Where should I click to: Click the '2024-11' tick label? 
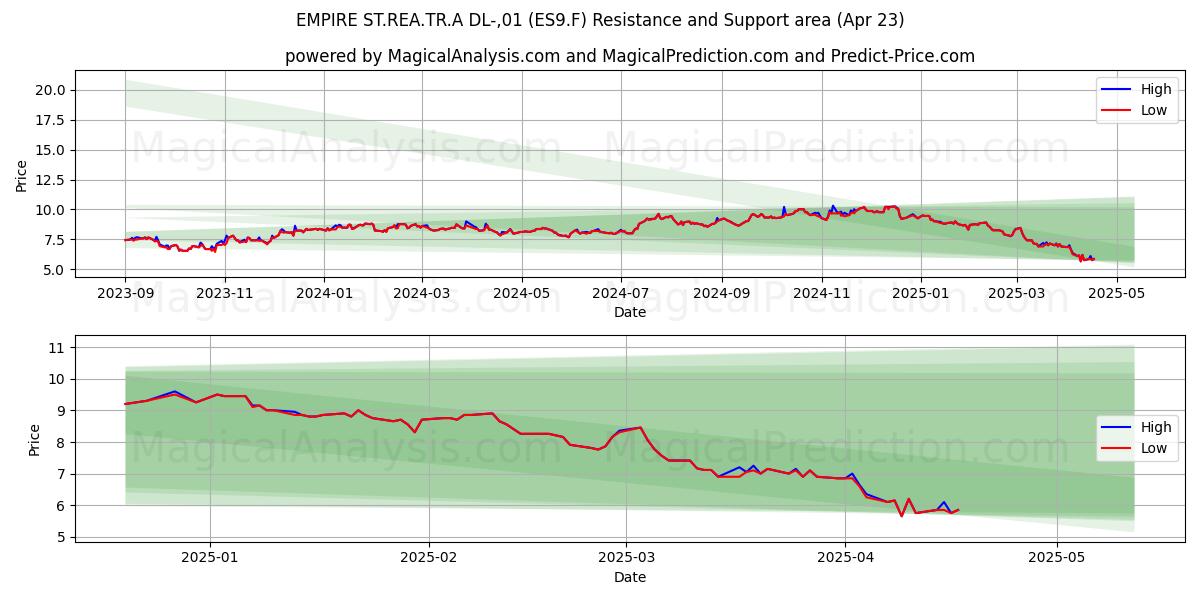click(x=821, y=293)
